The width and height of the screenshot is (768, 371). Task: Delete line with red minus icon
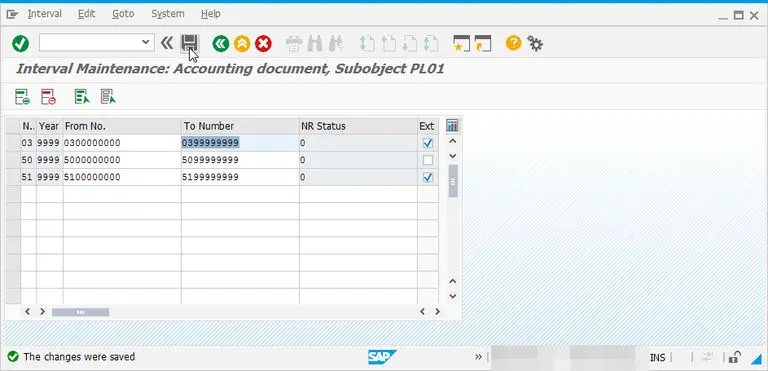(48, 97)
